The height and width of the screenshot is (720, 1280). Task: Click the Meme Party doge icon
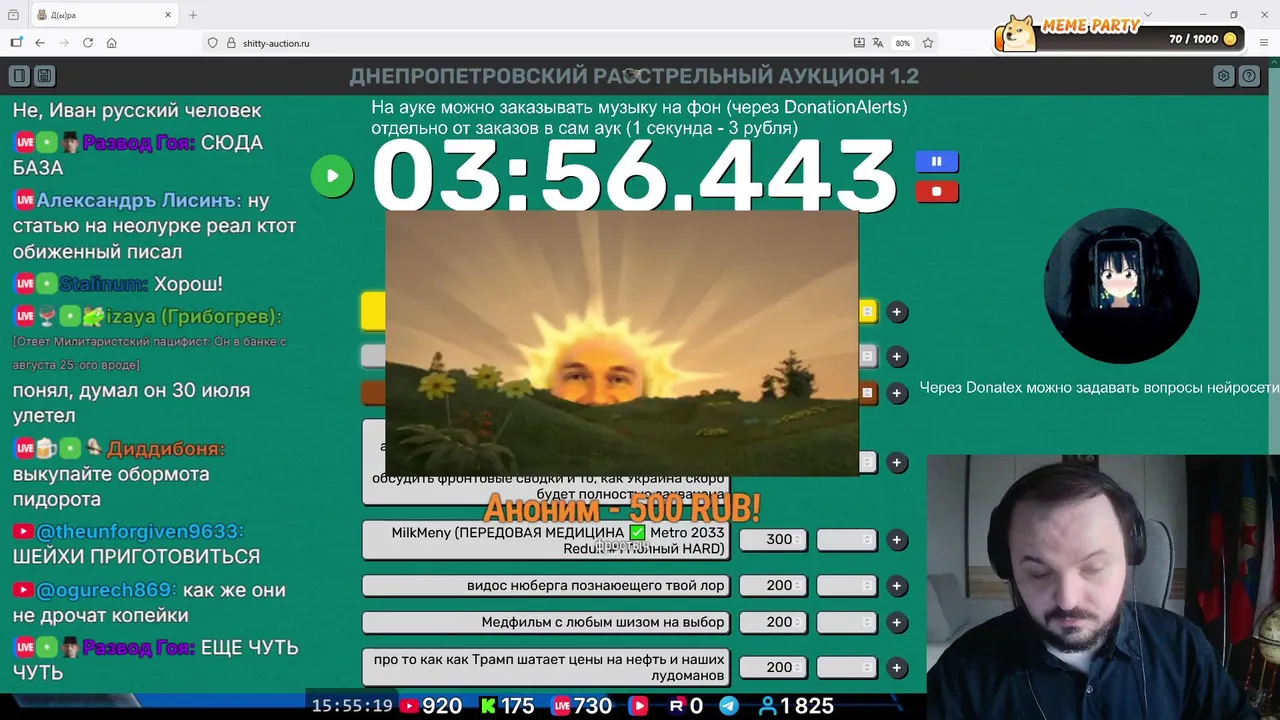1016,33
